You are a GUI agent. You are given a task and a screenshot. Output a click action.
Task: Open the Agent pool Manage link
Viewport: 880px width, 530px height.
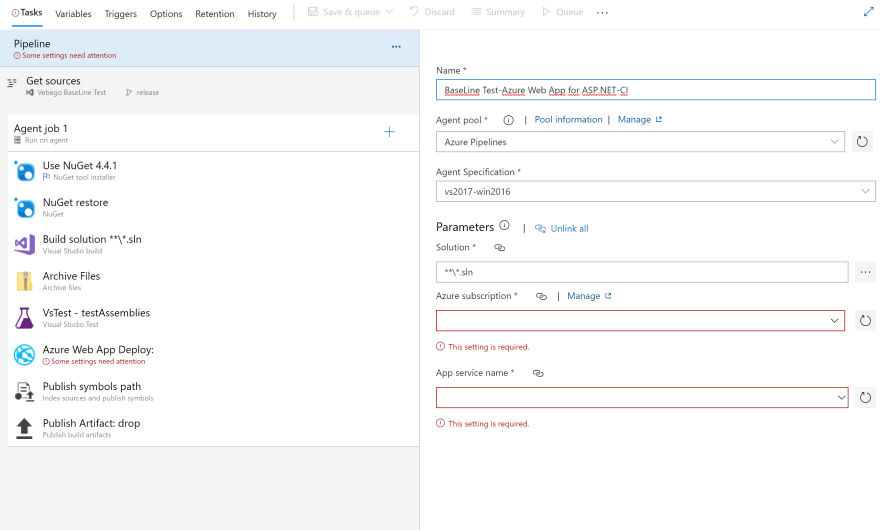tap(640, 120)
